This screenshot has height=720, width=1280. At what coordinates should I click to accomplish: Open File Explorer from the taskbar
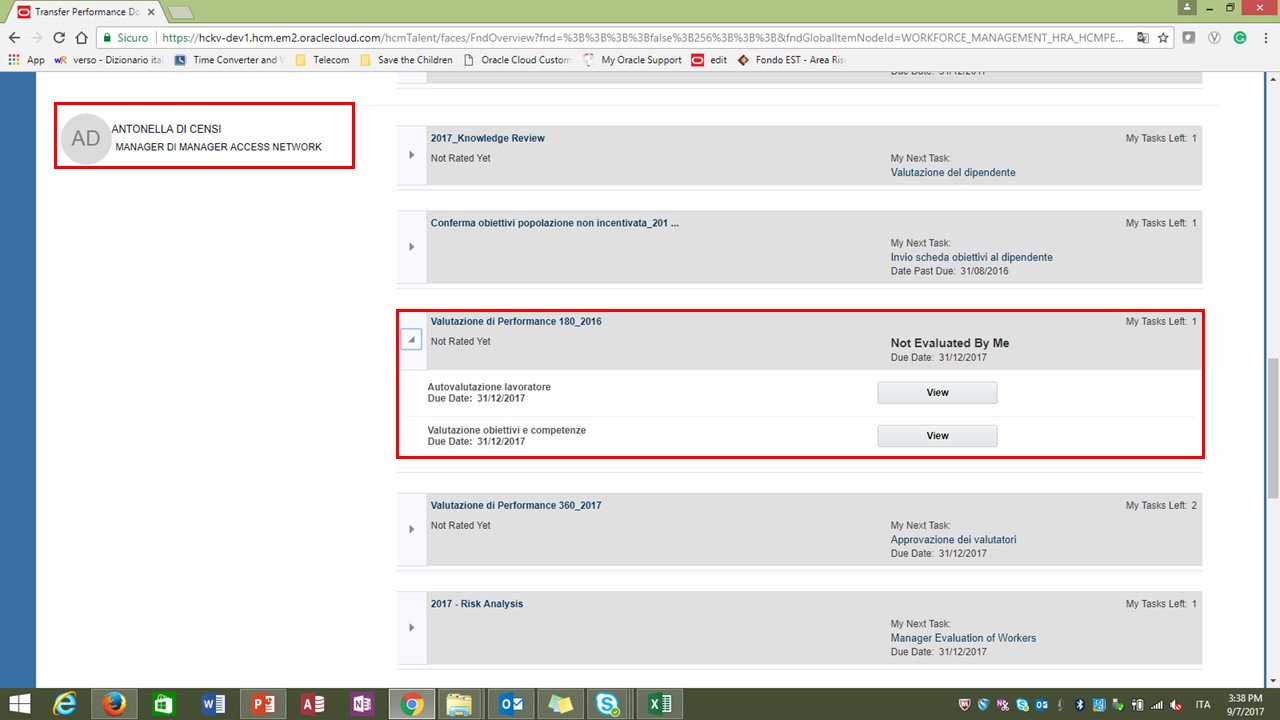pyautogui.click(x=459, y=704)
